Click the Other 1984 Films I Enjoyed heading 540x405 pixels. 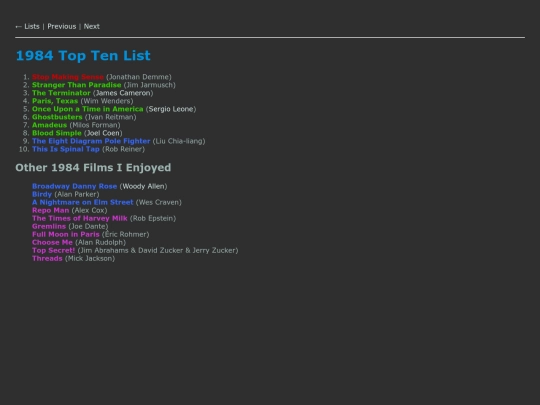tap(93, 168)
